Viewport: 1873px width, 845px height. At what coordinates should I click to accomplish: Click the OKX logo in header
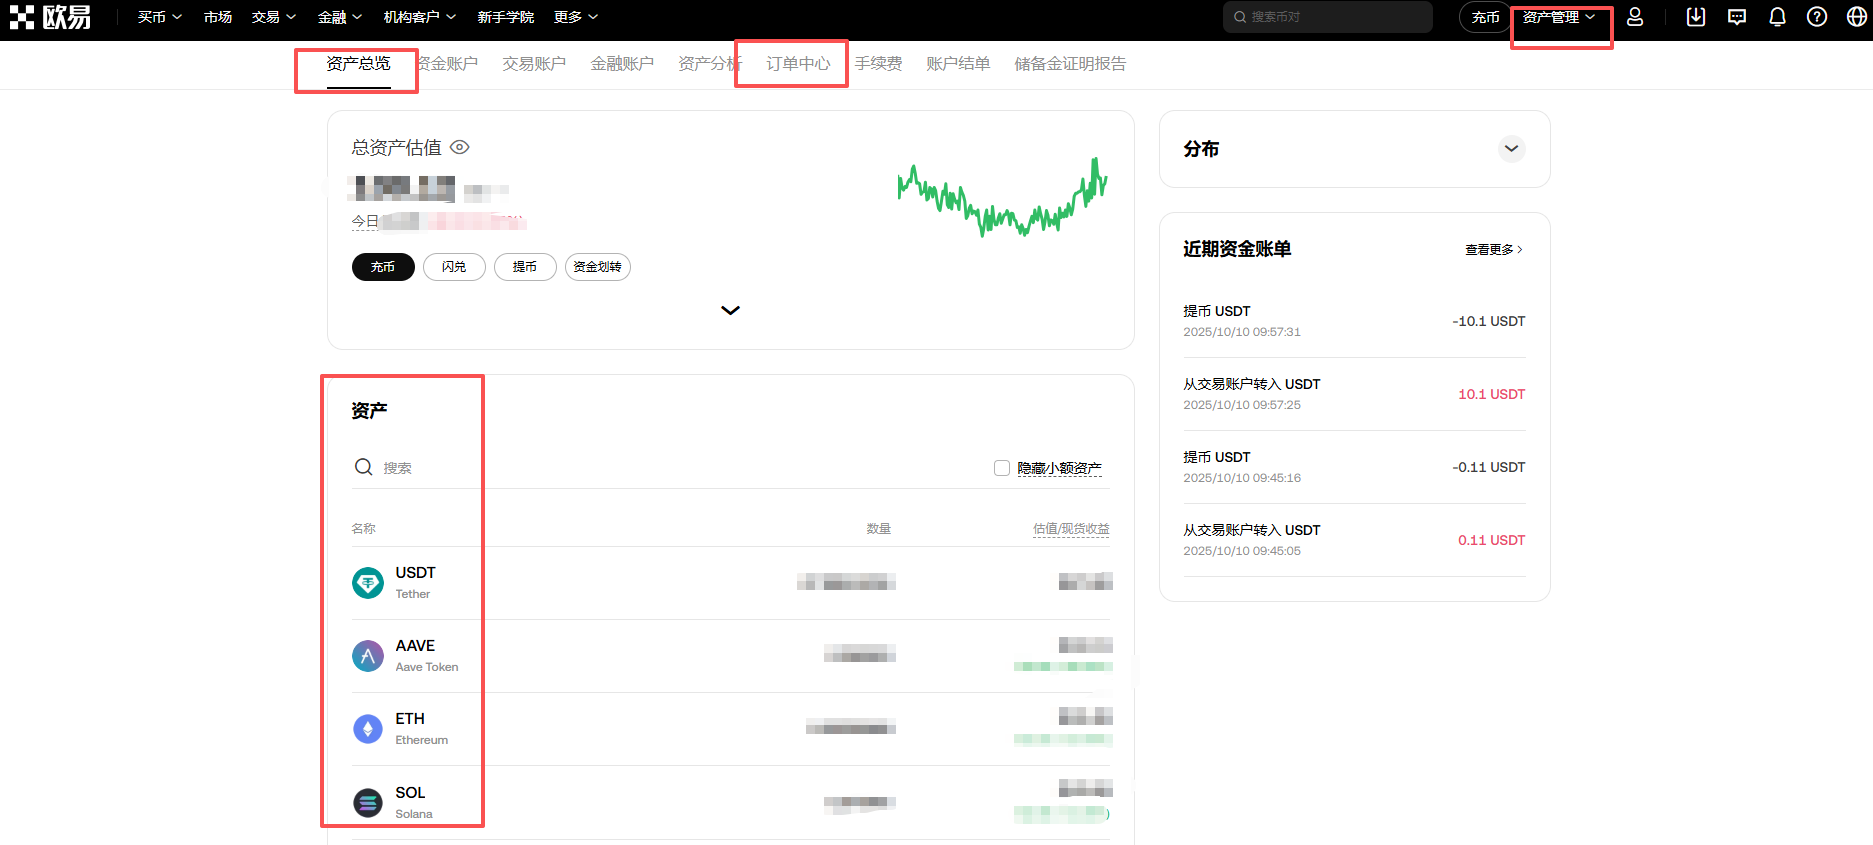50,17
